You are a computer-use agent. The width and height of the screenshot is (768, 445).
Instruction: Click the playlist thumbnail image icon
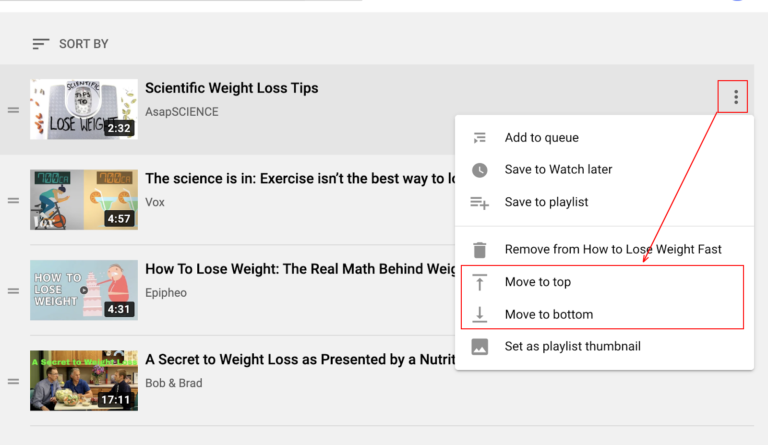click(480, 347)
